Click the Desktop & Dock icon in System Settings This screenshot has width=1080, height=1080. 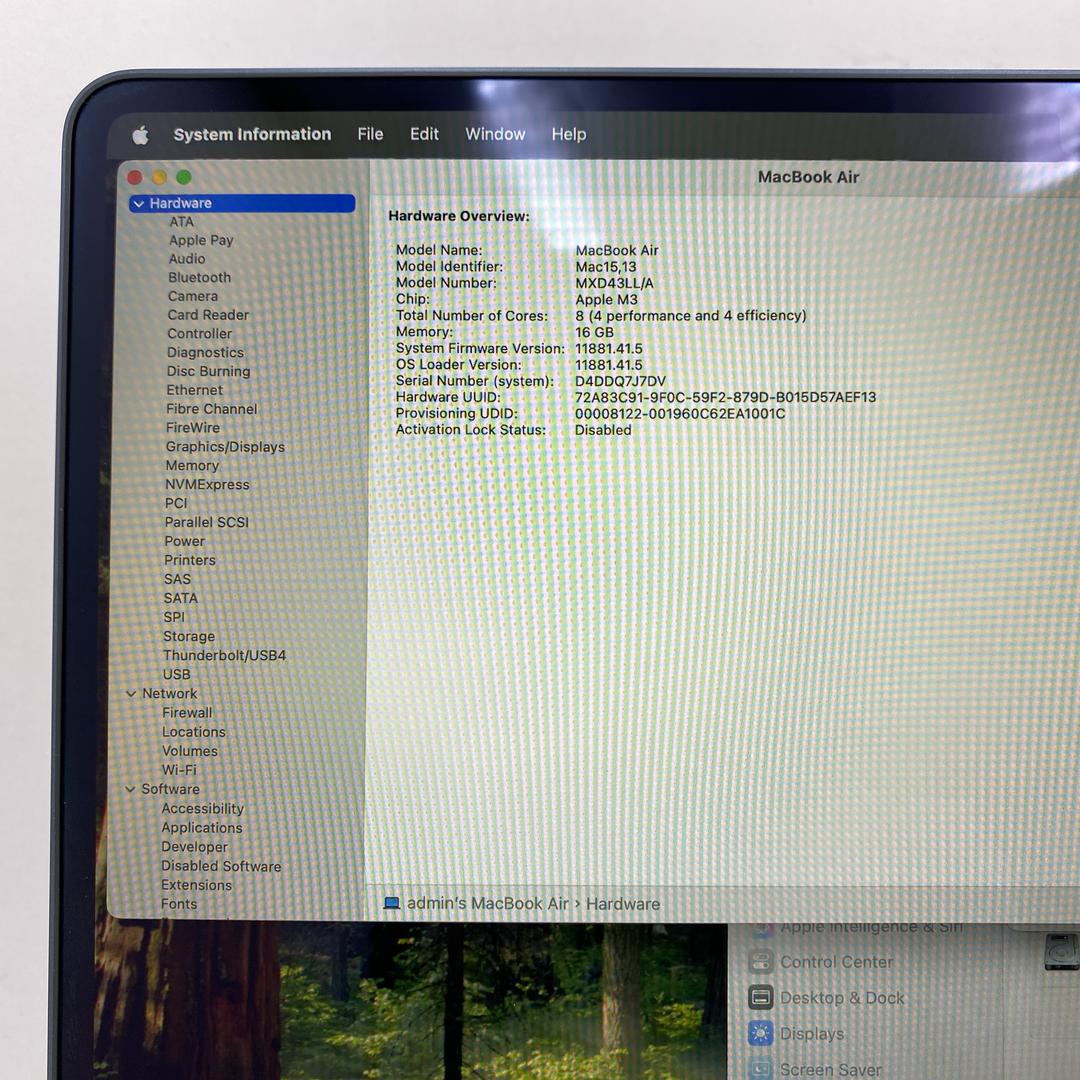760,997
